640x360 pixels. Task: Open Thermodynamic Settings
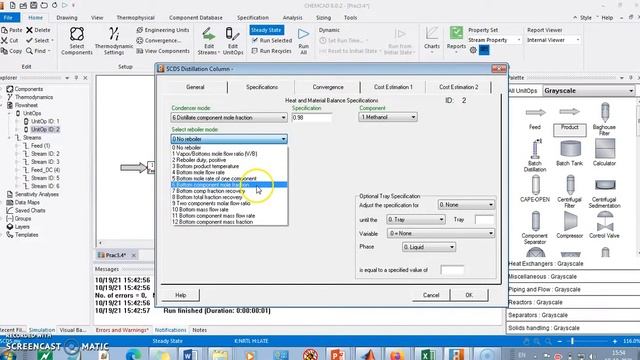(113, 40)
